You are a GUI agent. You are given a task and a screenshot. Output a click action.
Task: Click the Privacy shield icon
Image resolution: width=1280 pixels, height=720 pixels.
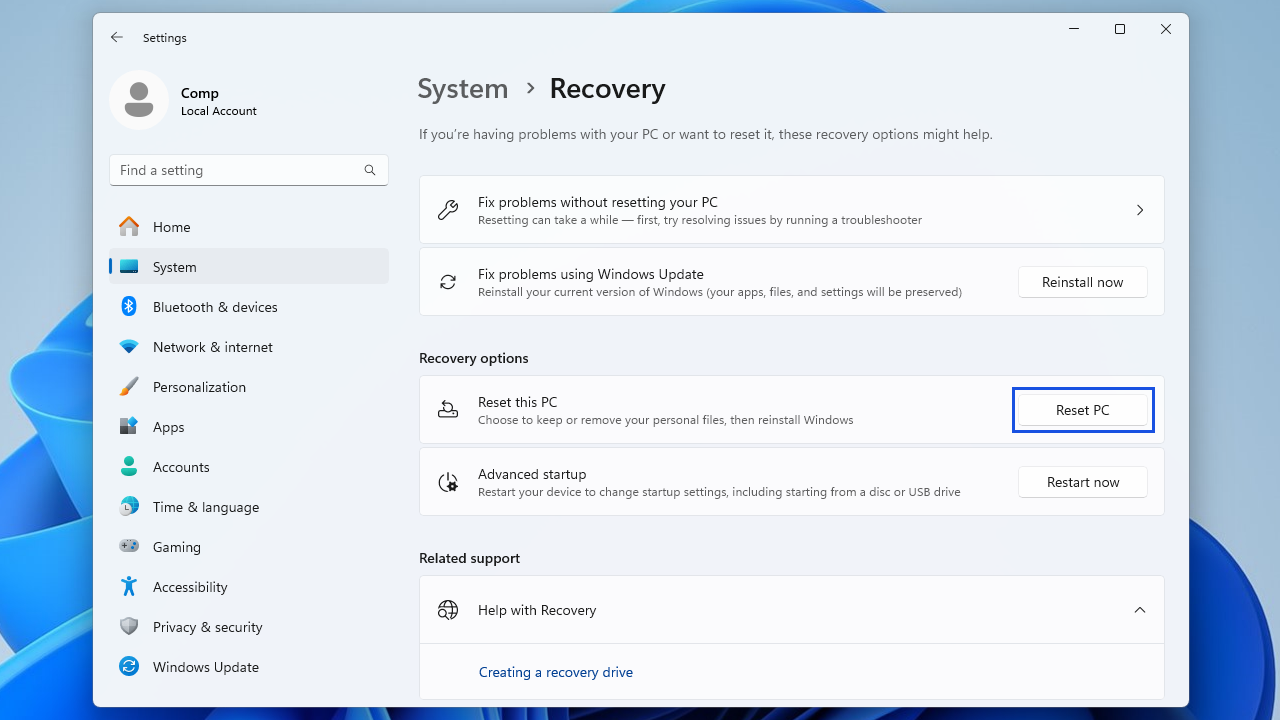pos(129,627)
